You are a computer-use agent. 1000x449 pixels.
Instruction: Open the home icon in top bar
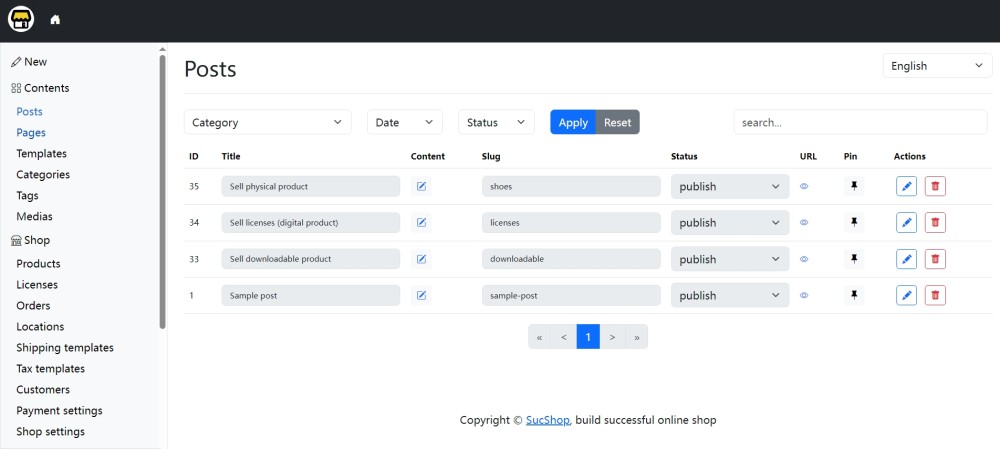click(55, 20)
